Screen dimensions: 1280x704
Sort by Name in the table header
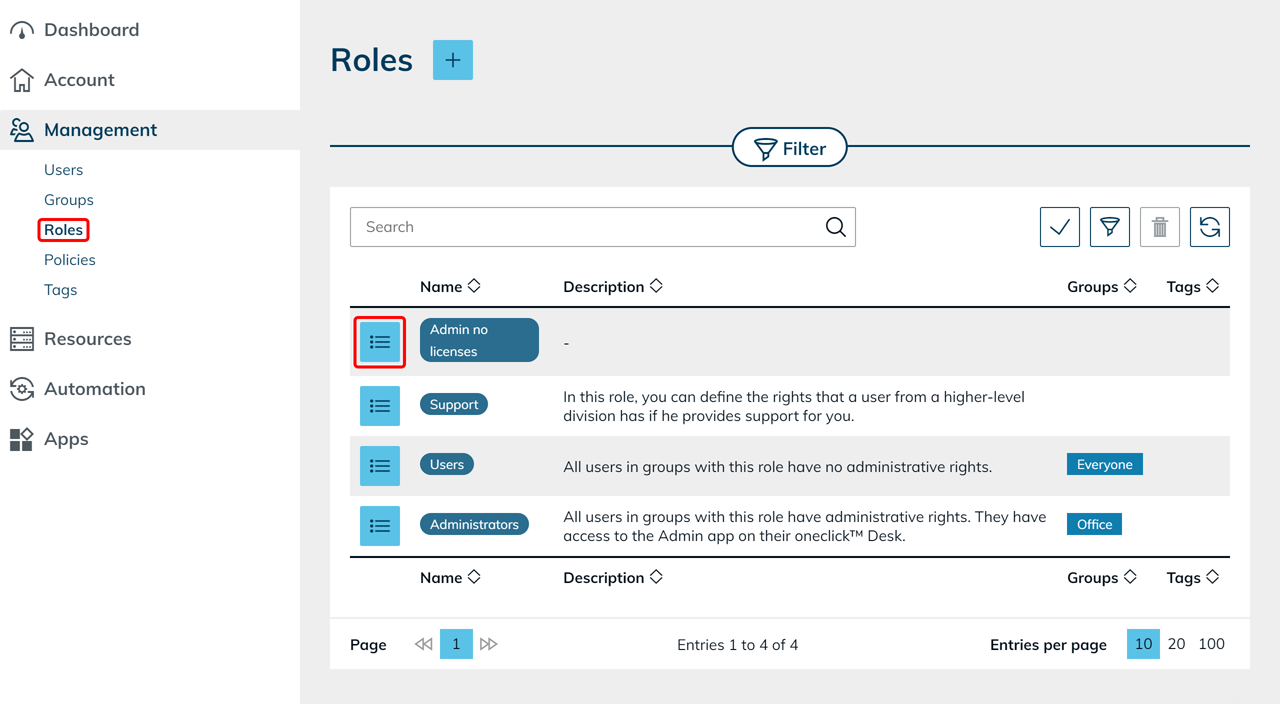[450, 287]
